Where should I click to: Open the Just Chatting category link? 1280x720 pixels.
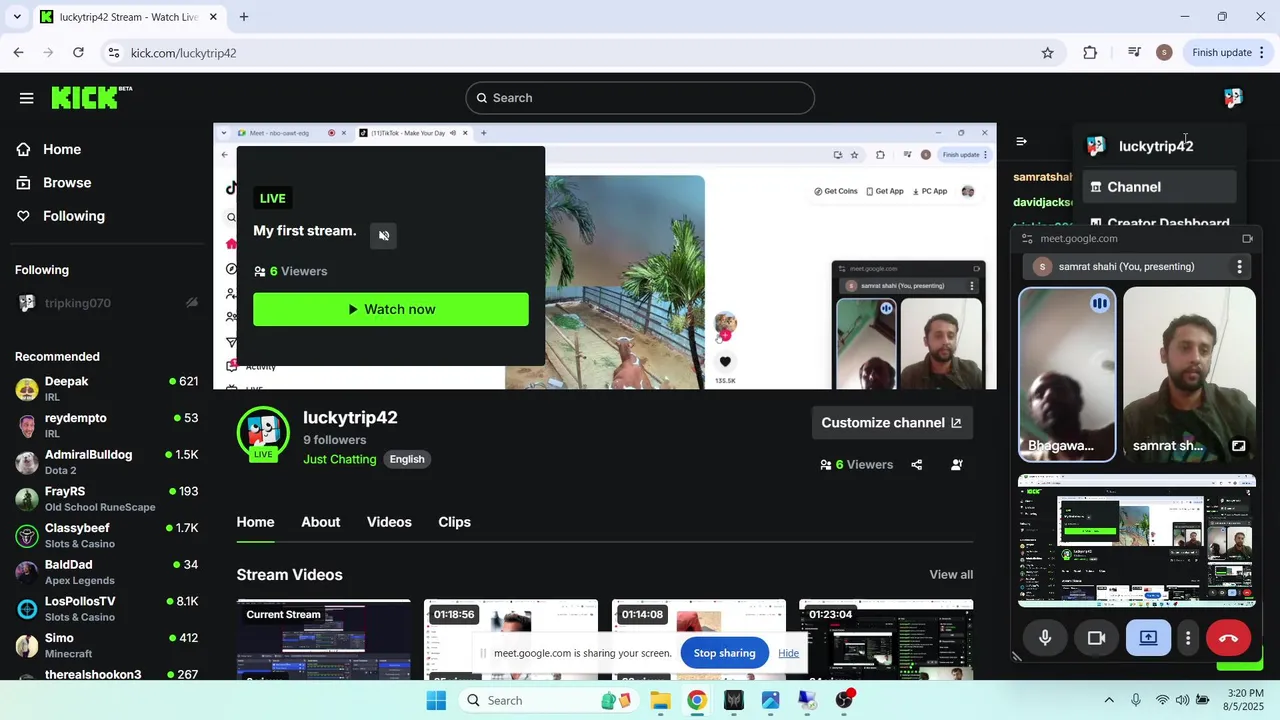click(340, 459)
